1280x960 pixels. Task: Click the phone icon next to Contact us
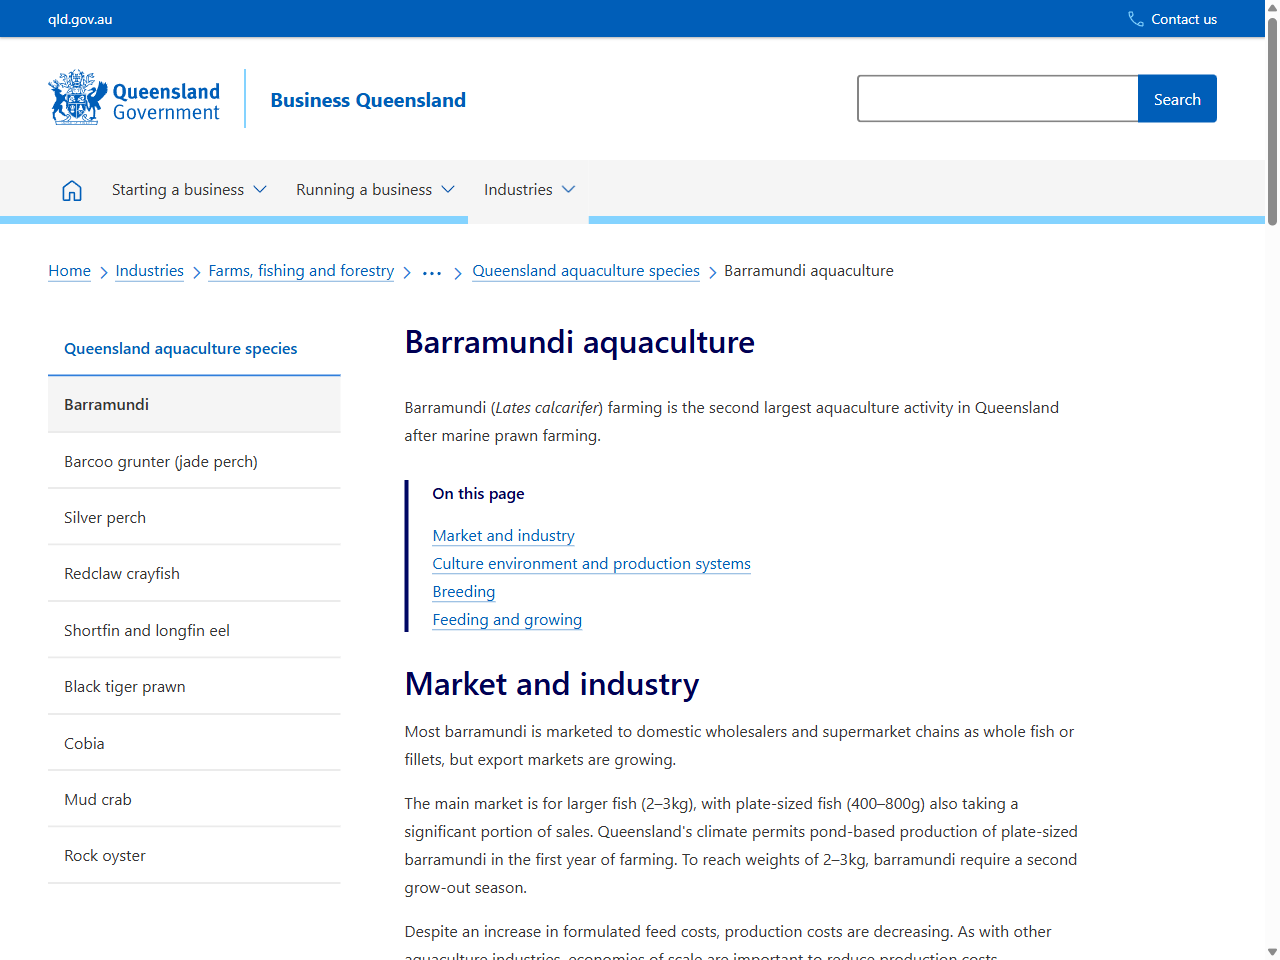(x=1134, y=18)
